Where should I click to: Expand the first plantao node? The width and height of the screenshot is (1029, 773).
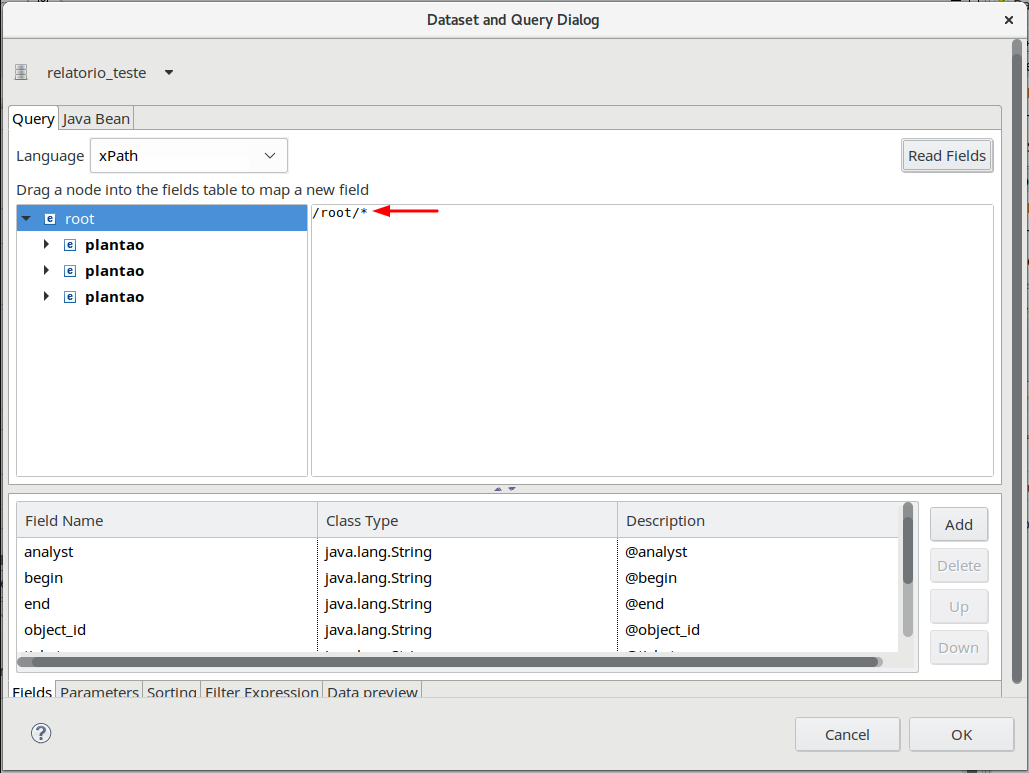click(46, 245)
